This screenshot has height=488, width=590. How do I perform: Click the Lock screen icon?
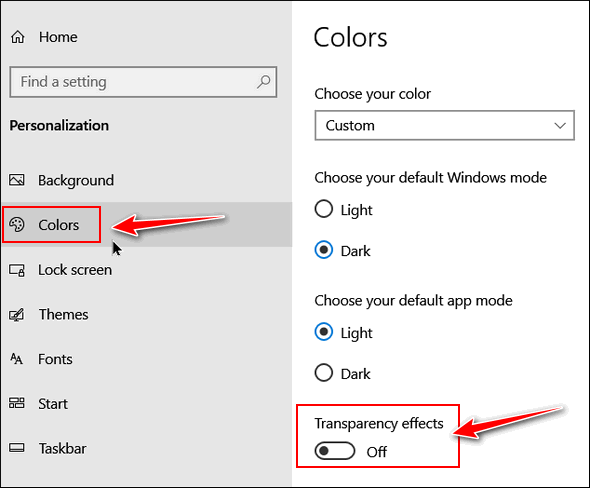pyautogui.click(x=17, y=270)
